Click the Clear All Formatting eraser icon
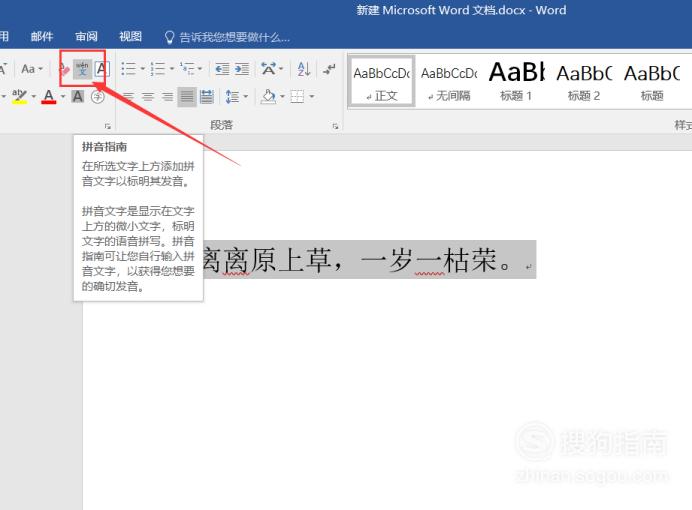The image size is (692, 510). 64,69
